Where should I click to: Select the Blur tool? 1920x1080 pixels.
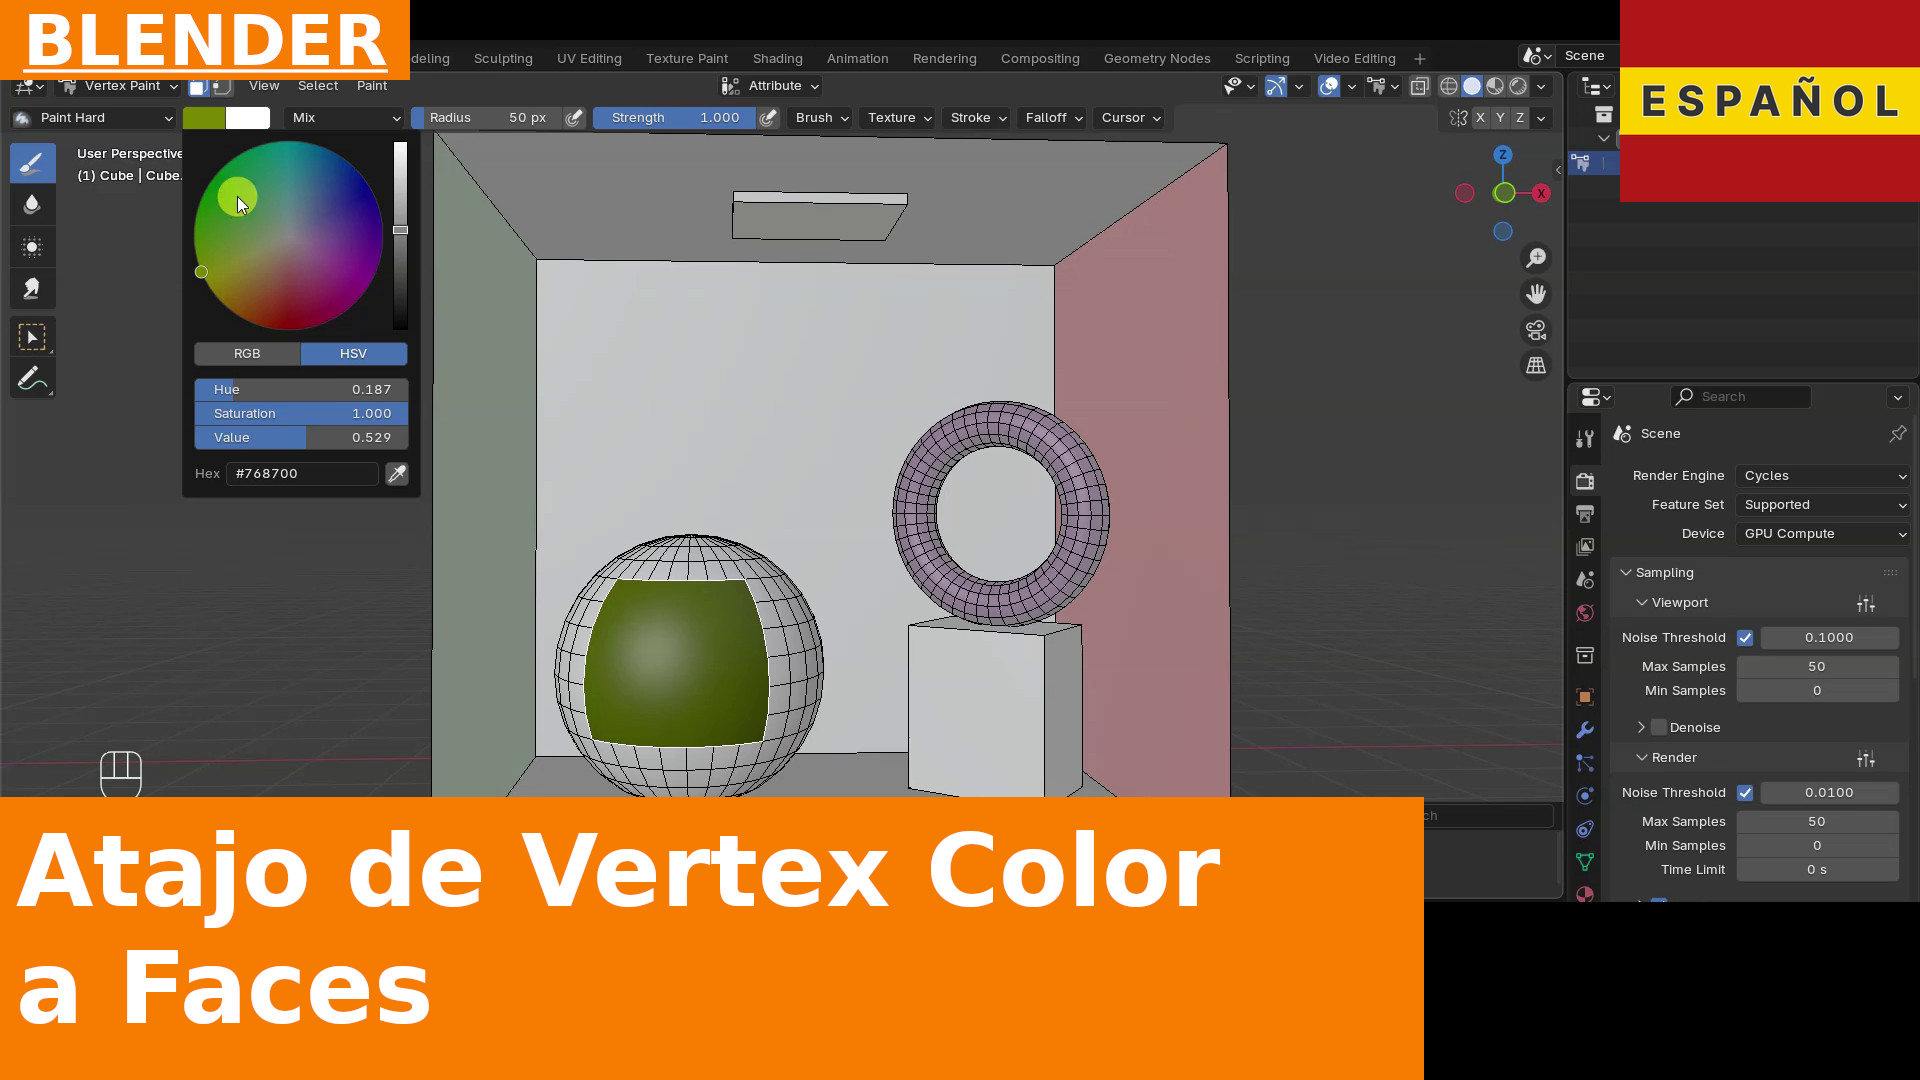pyautogui.click(x=32, y=205)
